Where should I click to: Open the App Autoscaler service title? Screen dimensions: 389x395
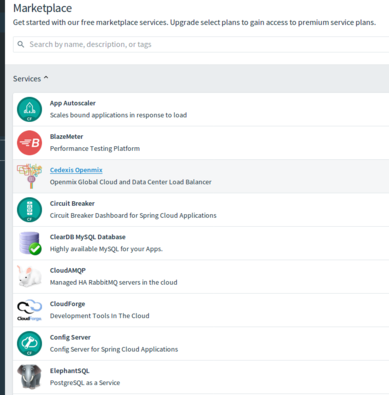[73, 103]
